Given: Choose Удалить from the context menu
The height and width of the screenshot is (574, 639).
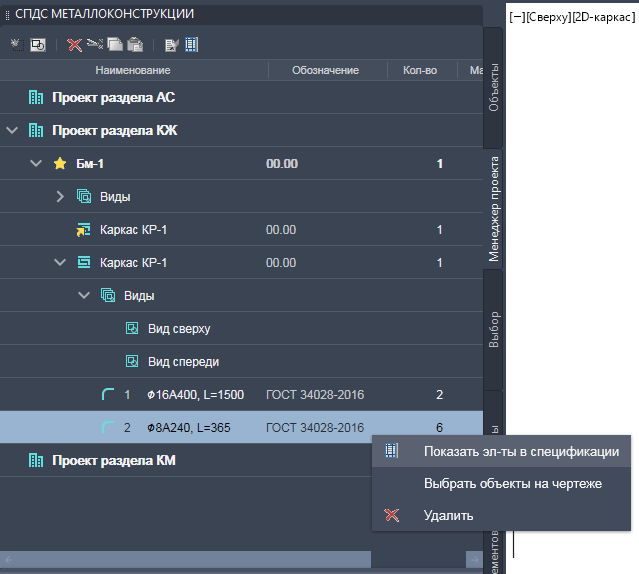Looking at the screenshot, I should [x=448, y=516].
